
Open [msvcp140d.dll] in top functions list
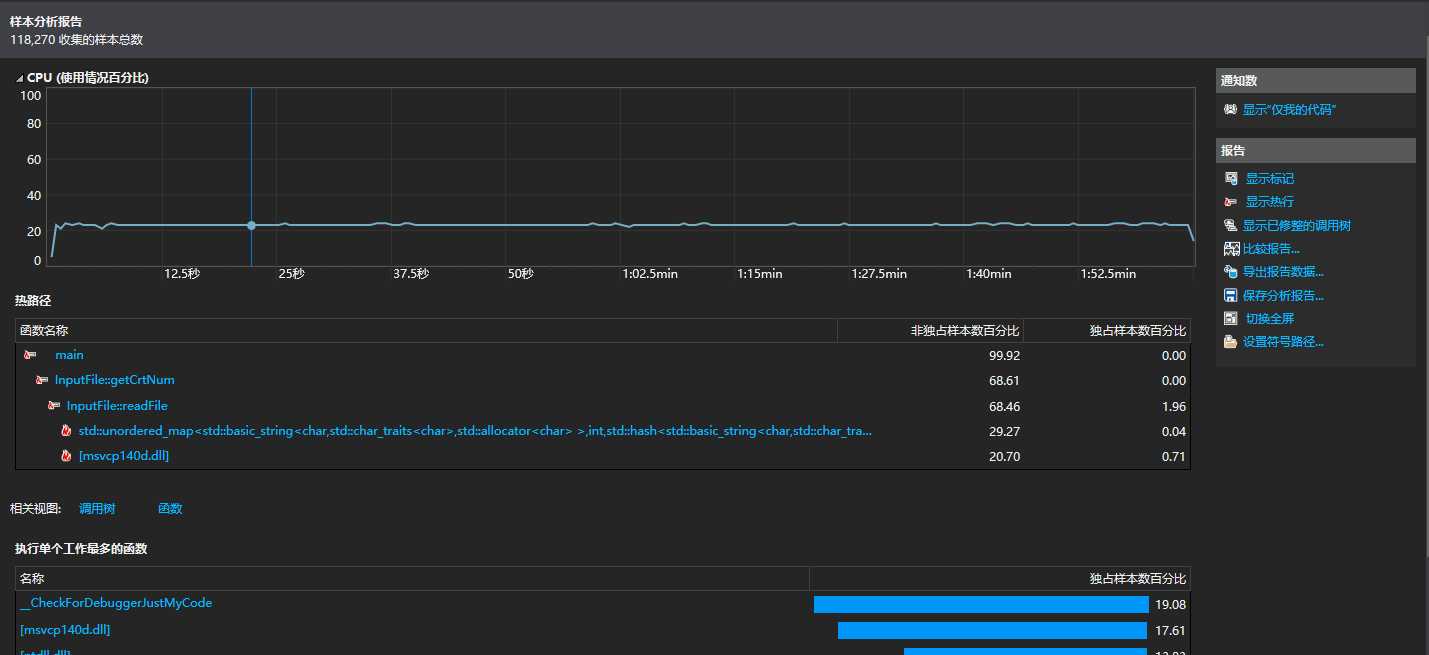pos(65,630)
